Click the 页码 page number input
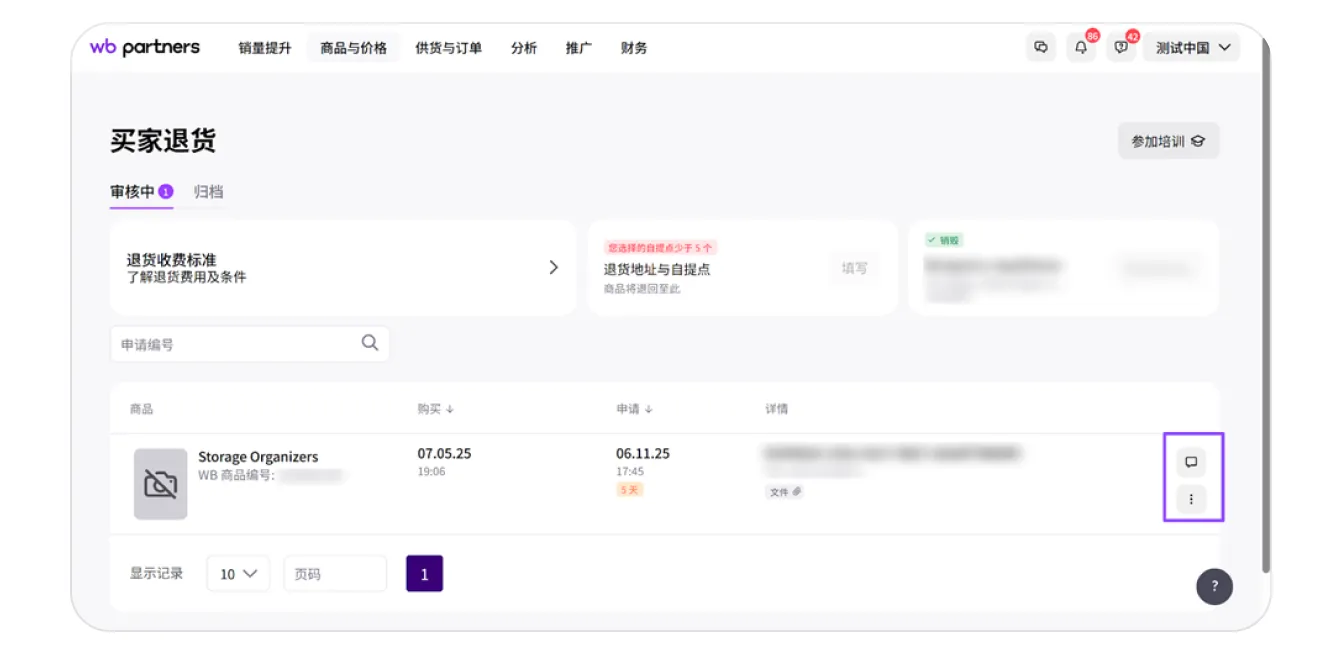Image resolution: width=1344 pixels, height=654 pixels. tap(335, 574)
